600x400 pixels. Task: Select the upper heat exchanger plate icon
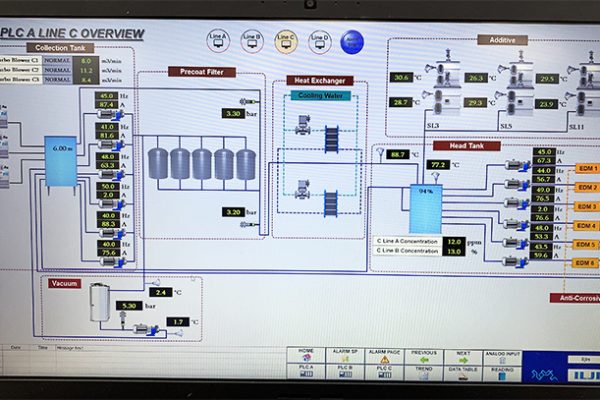click(331, 139)
